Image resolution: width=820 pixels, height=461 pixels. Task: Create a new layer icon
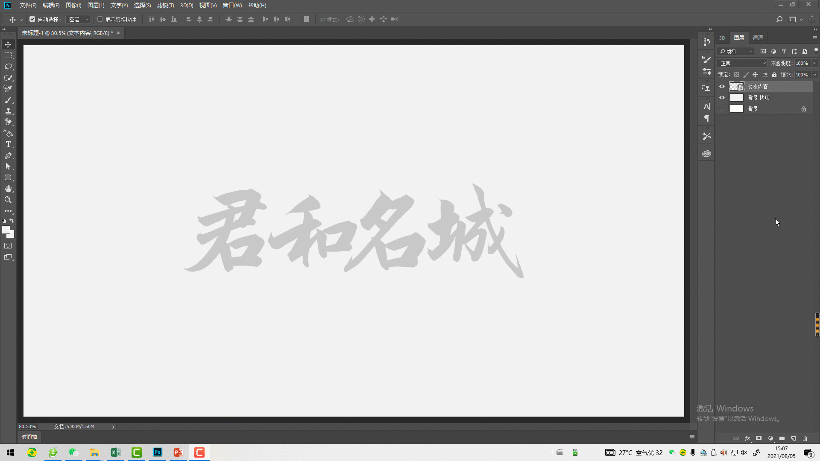(x=793, y=438)
